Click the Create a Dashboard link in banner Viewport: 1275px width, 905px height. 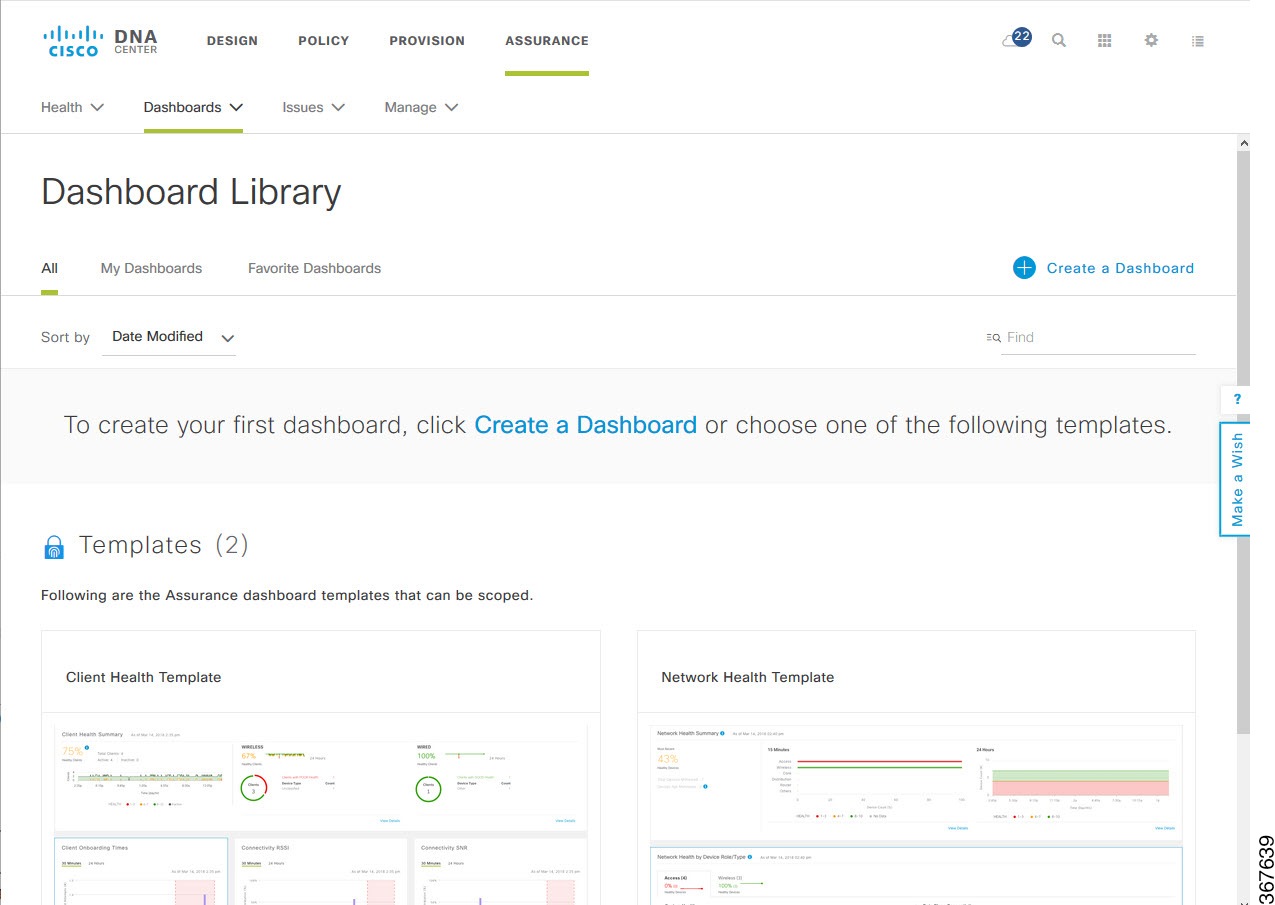585,425
